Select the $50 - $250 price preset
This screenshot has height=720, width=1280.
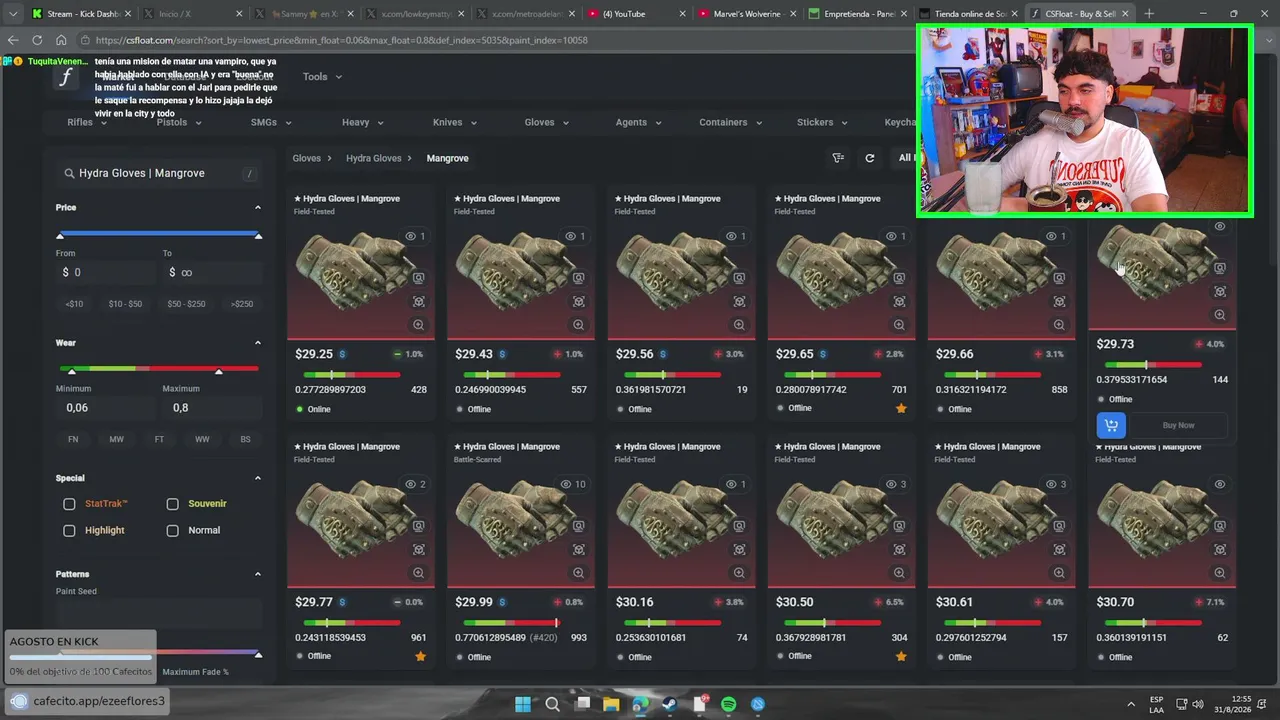(x=186, y=304)
